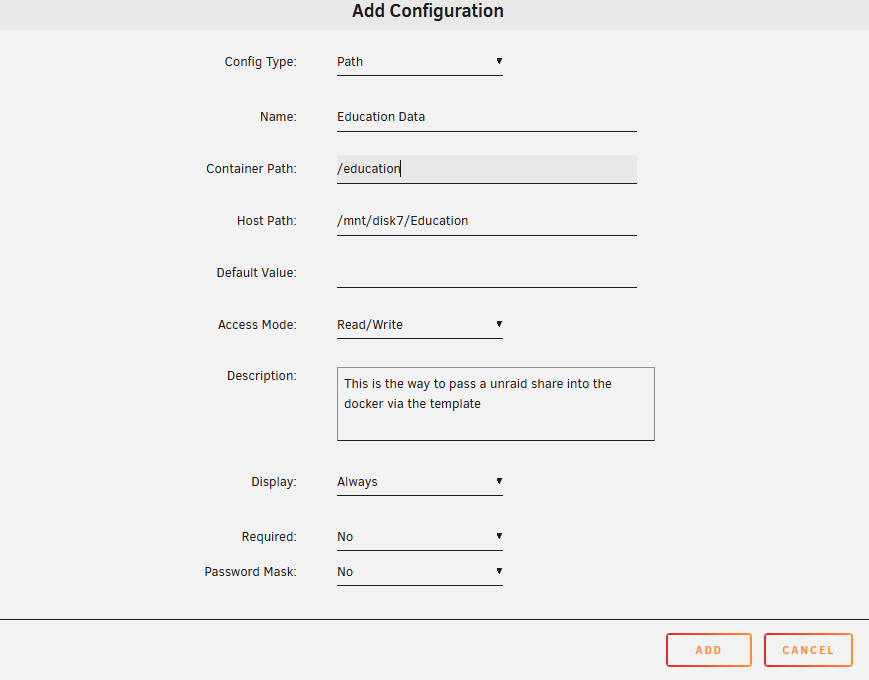The image size is (869, 680).
Task: Expand the Required dropdown
Action: (x=420, y=537)
